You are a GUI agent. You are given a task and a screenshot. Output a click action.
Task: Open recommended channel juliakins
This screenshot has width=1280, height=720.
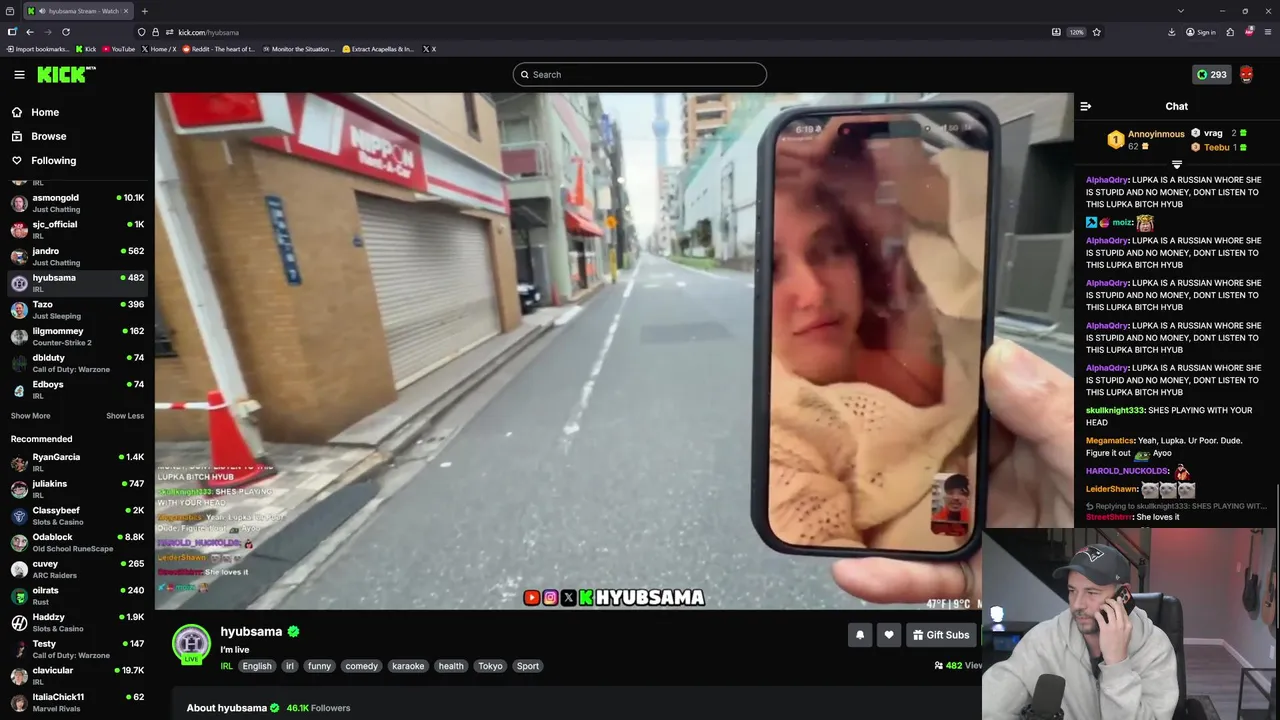[x=77, y=489]
